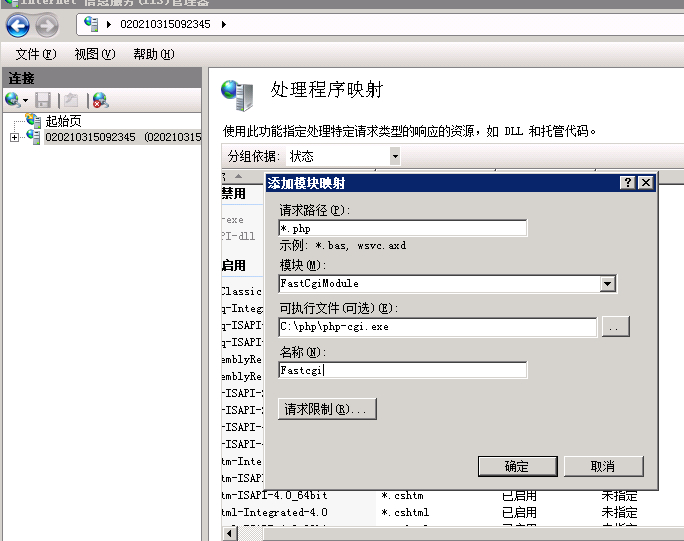Click the 请求路径 input field

[x=403, y=228]
